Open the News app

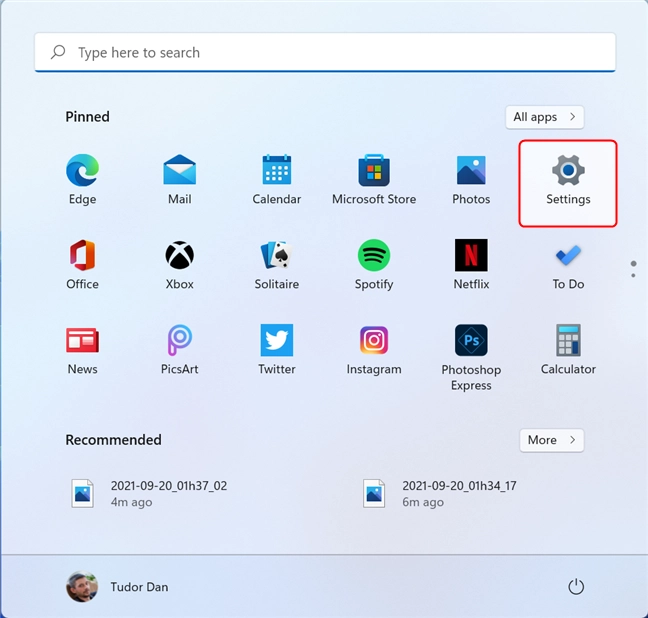tap(82, 350)
